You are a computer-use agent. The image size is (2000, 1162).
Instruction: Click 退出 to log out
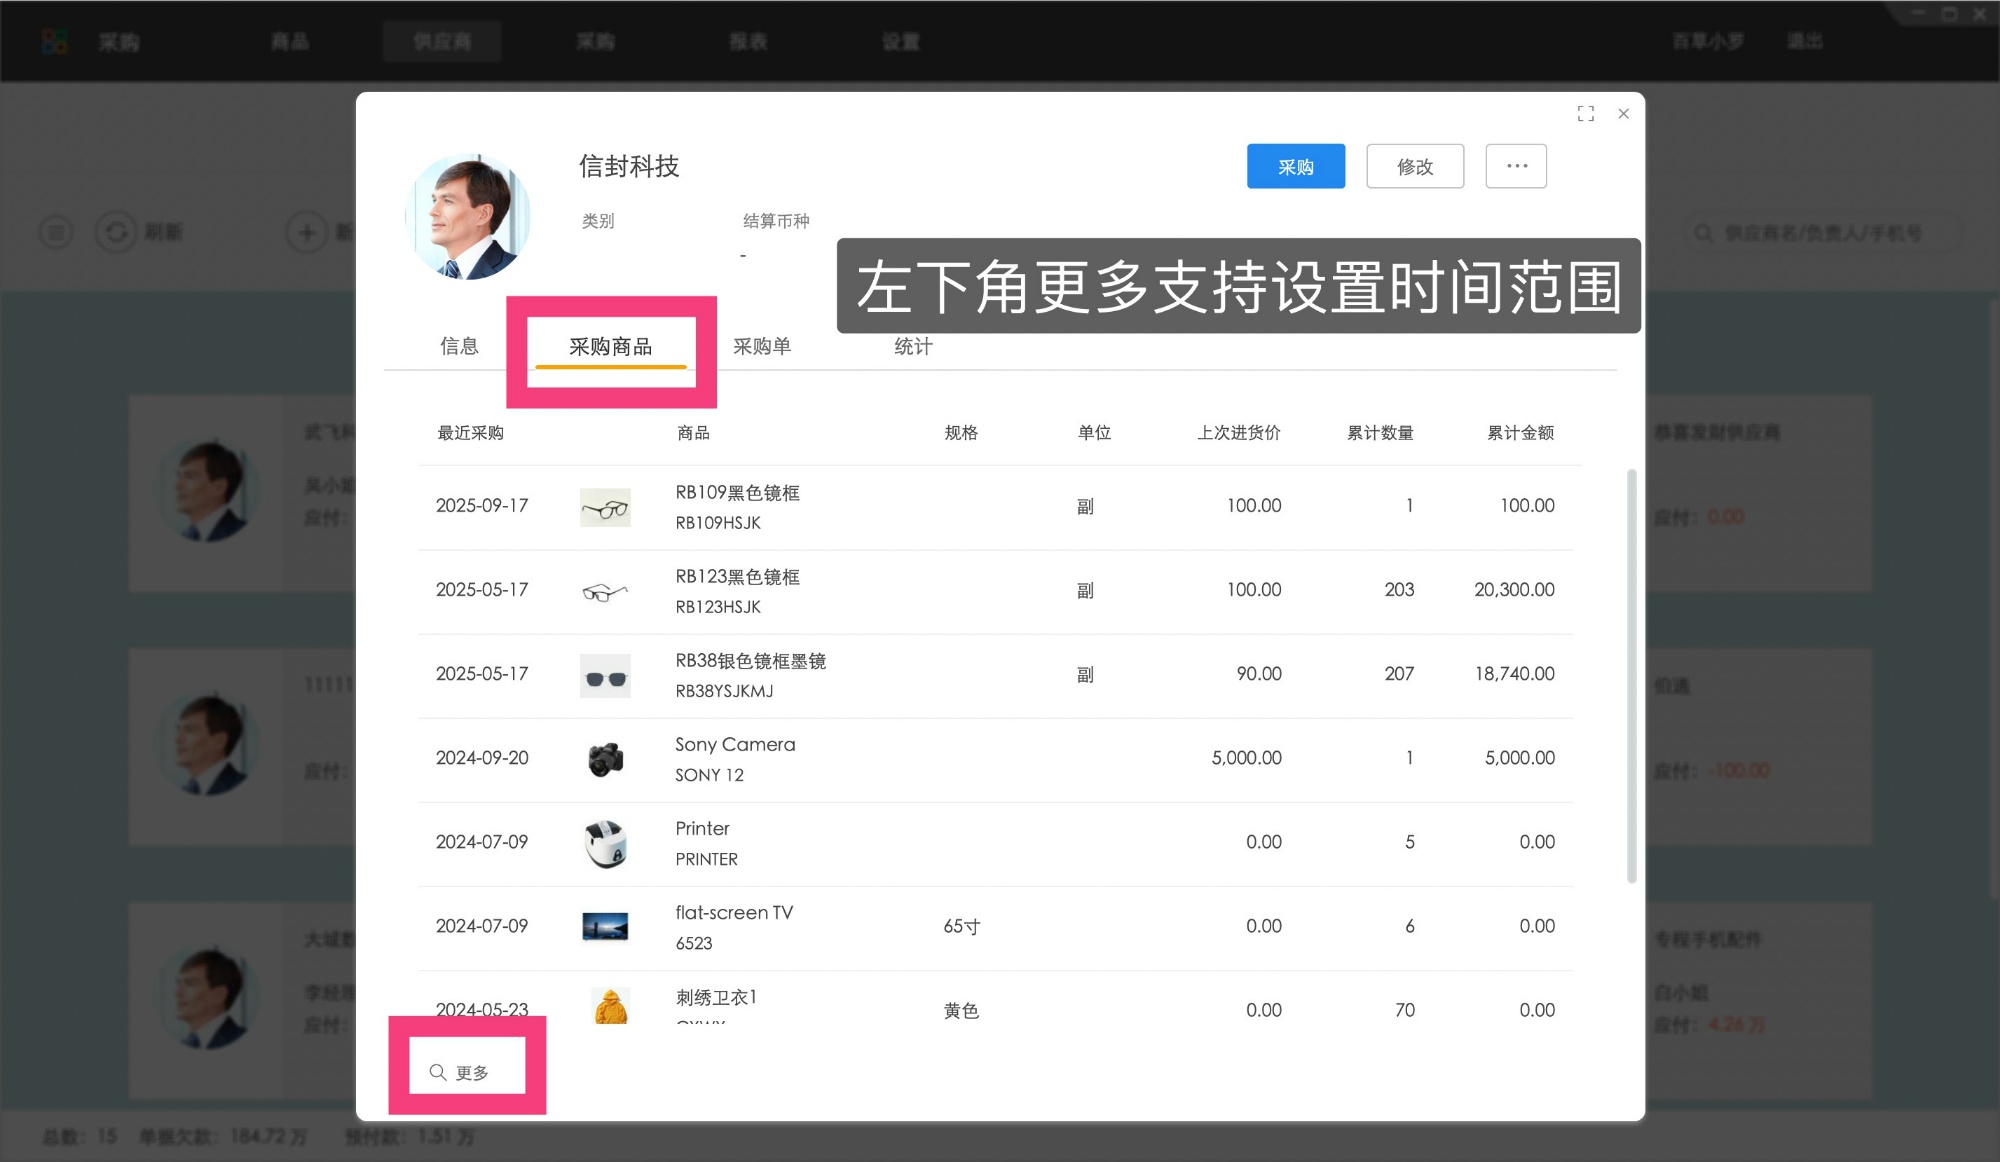click(x=1803, y=41)
